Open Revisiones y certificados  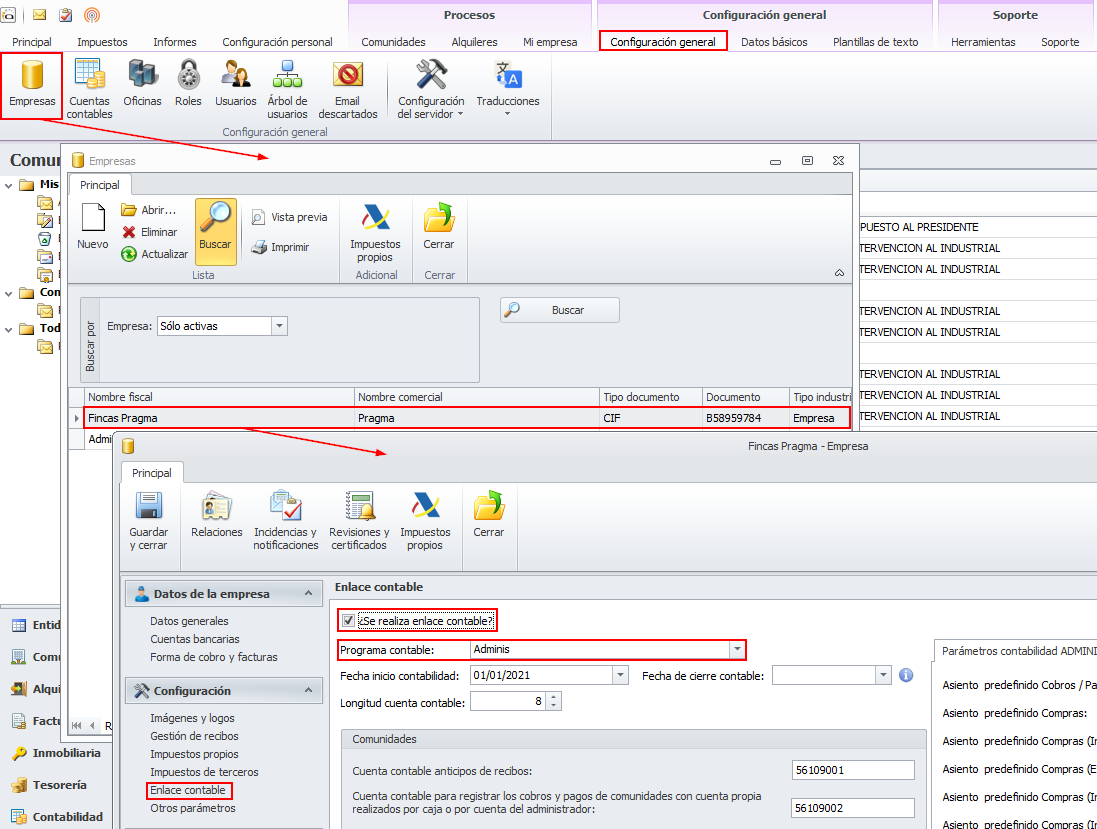tap(359, 520)
